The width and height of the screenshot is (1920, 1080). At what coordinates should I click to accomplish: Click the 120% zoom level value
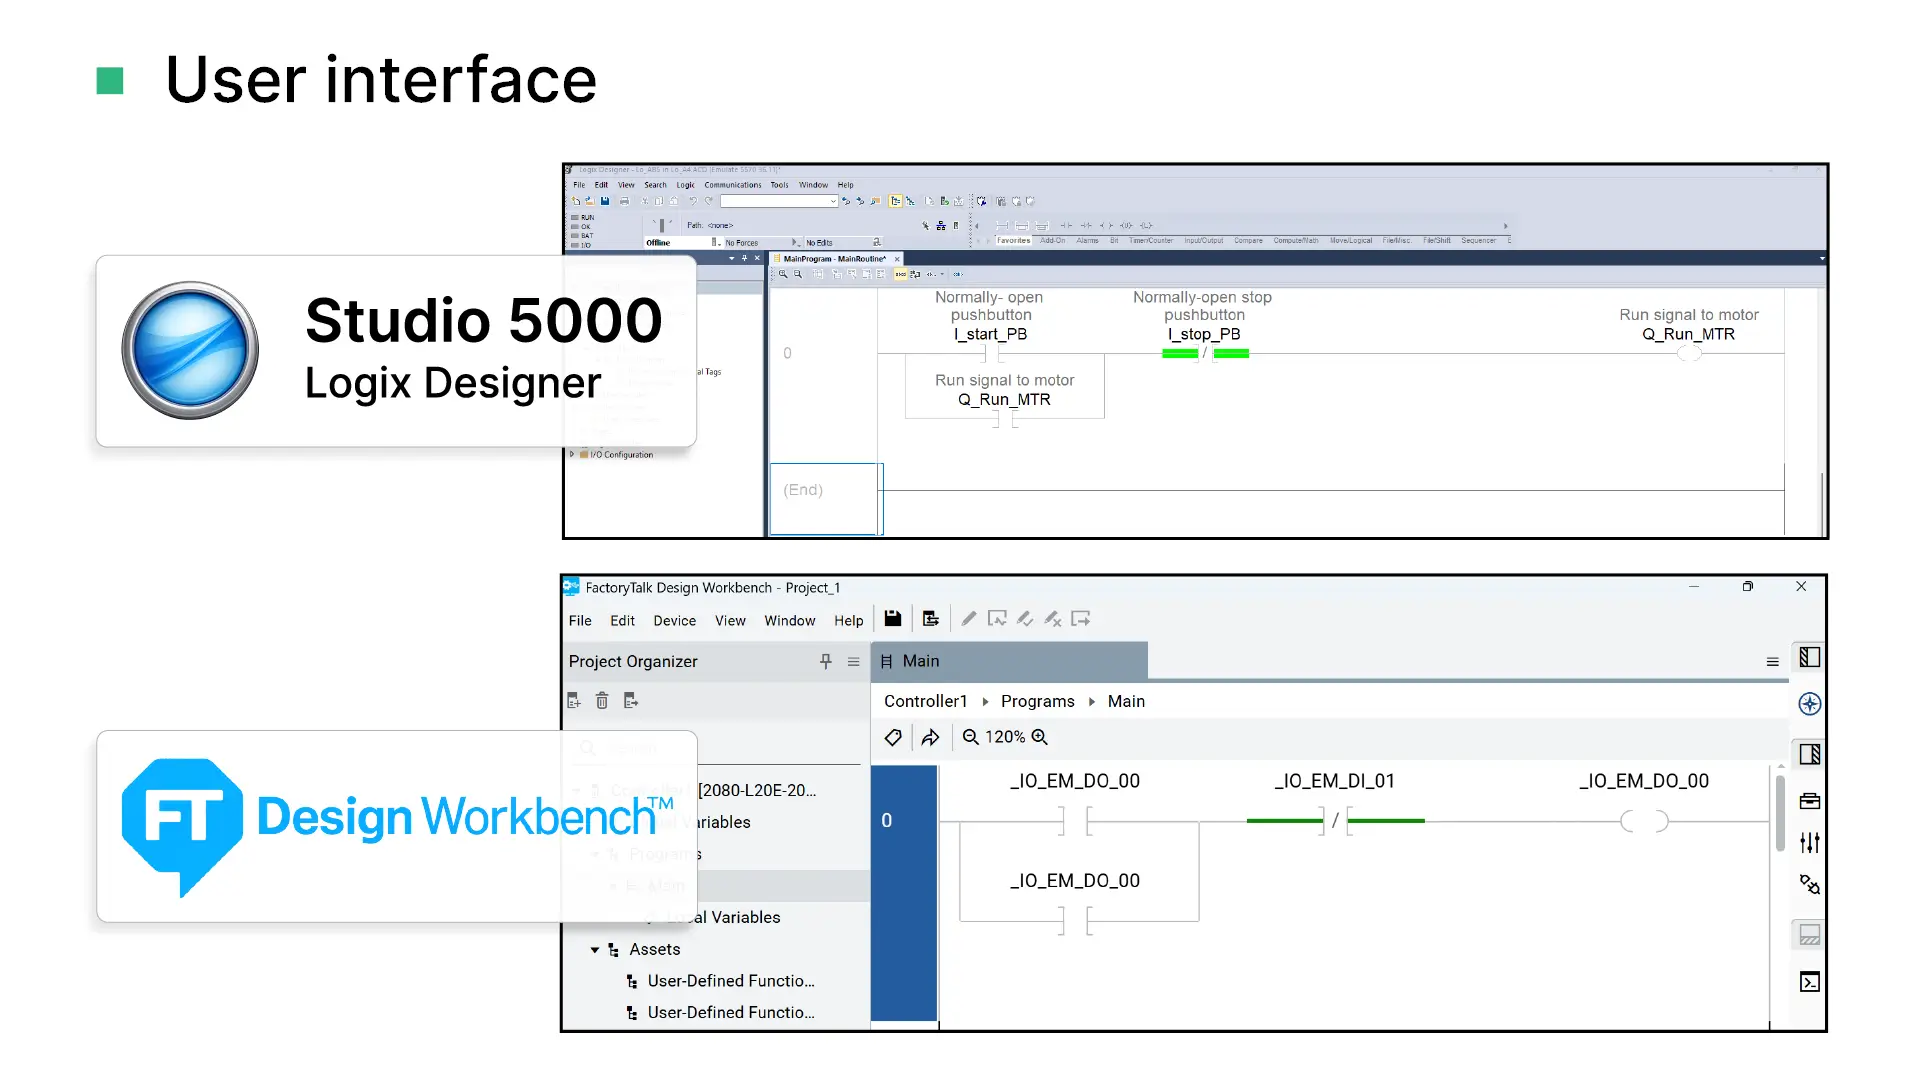(x=1005, y=737)
